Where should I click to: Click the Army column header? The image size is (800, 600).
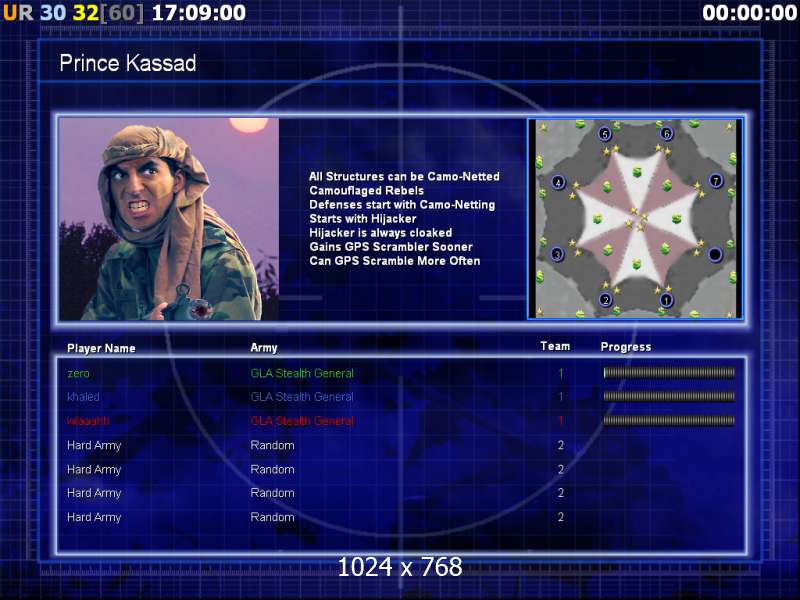264,348
